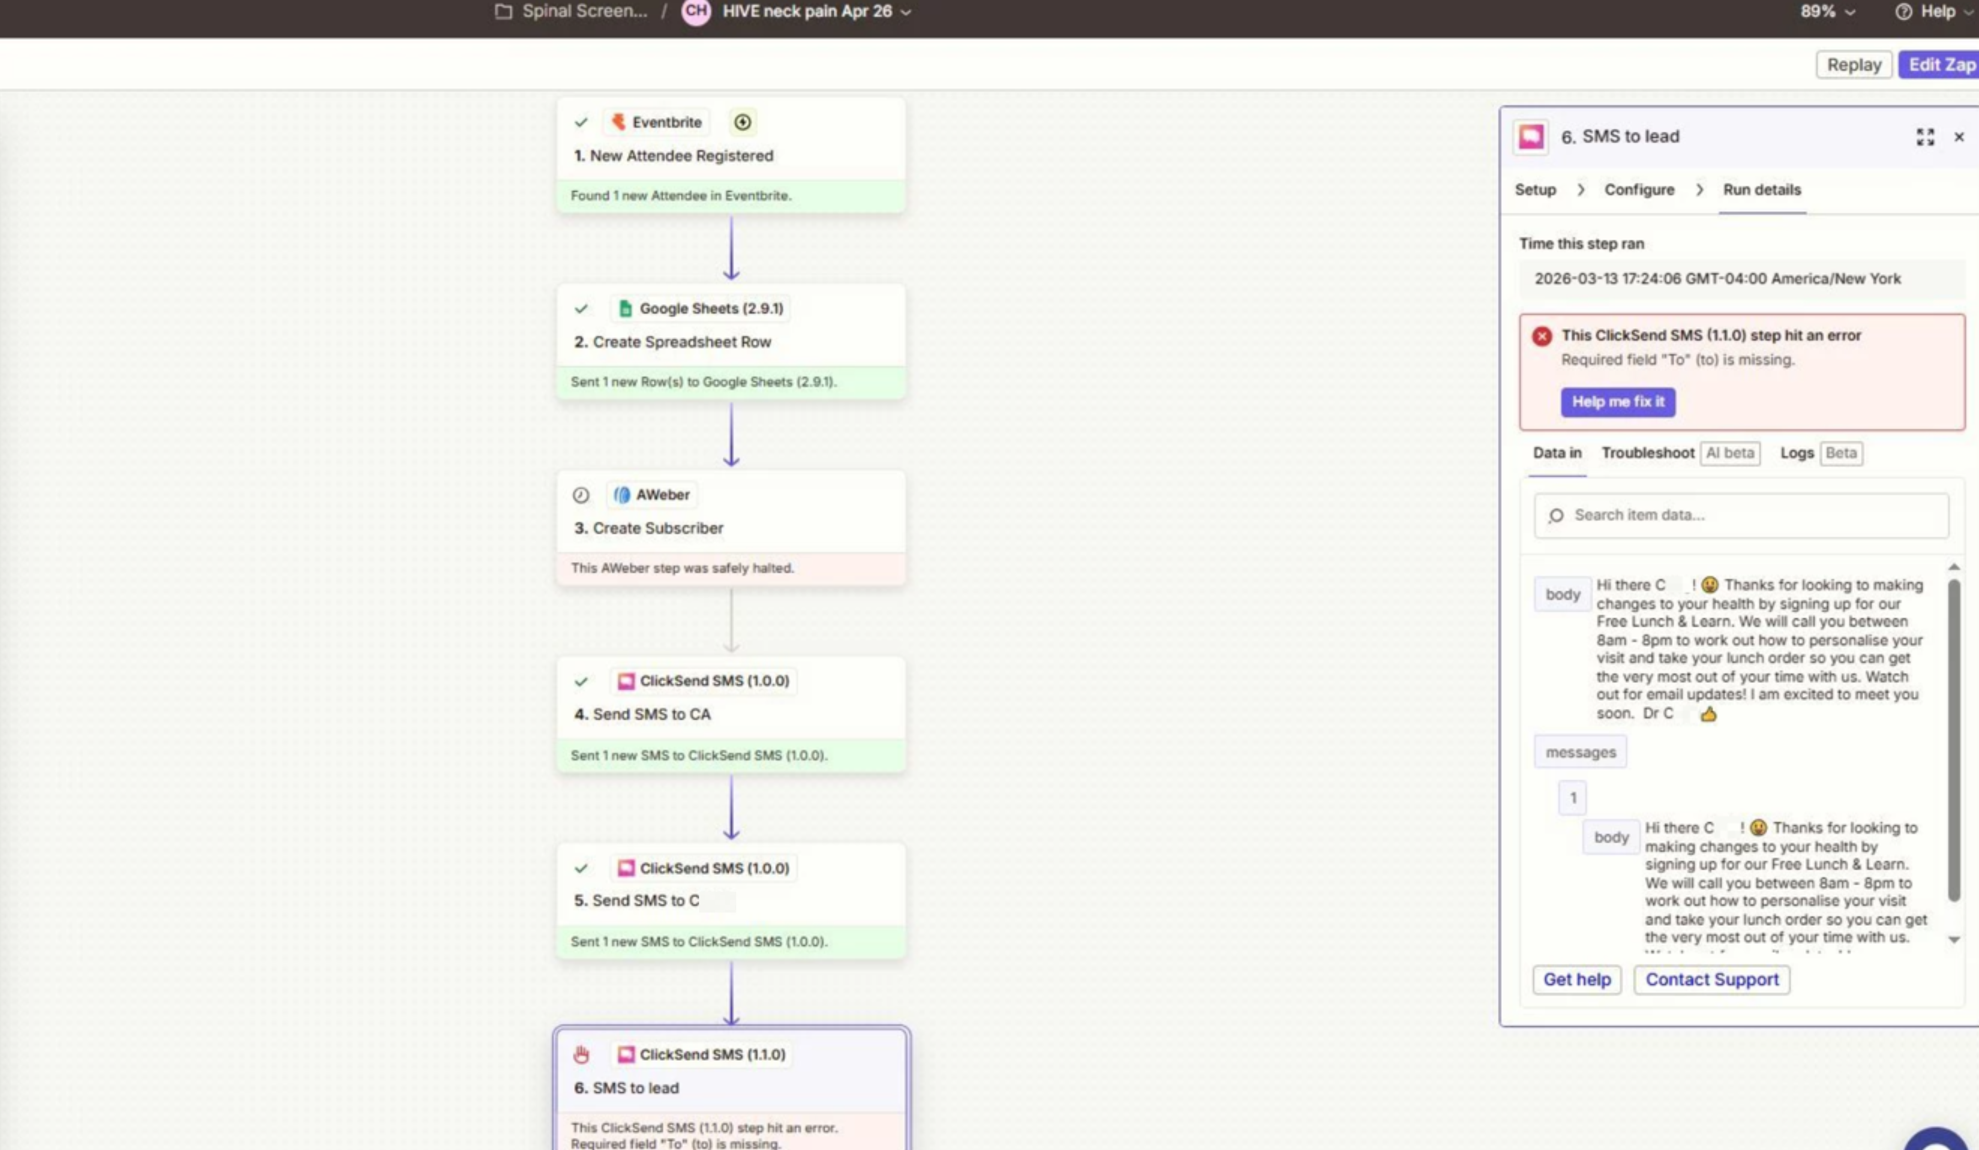This screenshot has height=1150, width=1979.
Task: Switch to the Troubleshoot tab
Action: (x=1647, y=453)
